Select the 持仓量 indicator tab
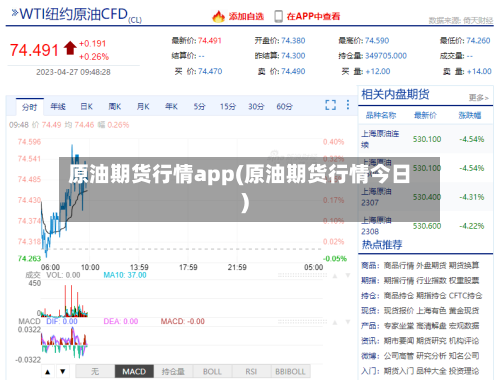This screenshot has height=380, width=500. point(173,371)
